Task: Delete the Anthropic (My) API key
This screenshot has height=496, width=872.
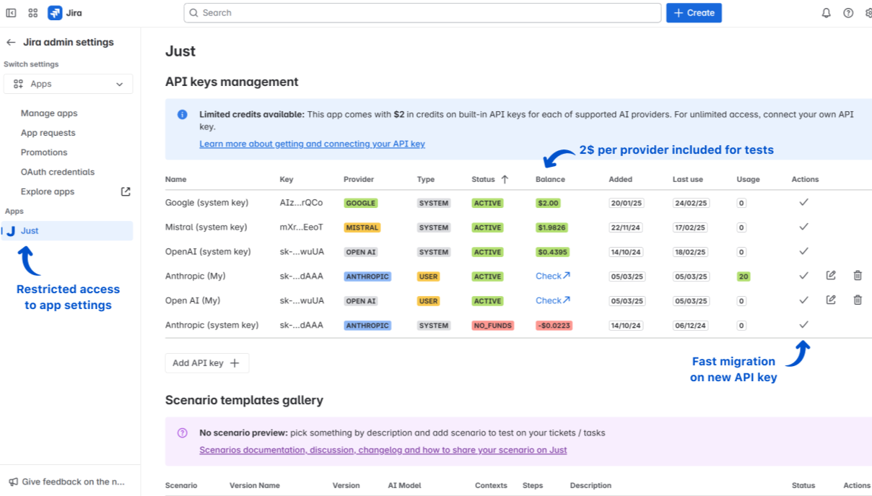Action: click(x=857, y=276)
